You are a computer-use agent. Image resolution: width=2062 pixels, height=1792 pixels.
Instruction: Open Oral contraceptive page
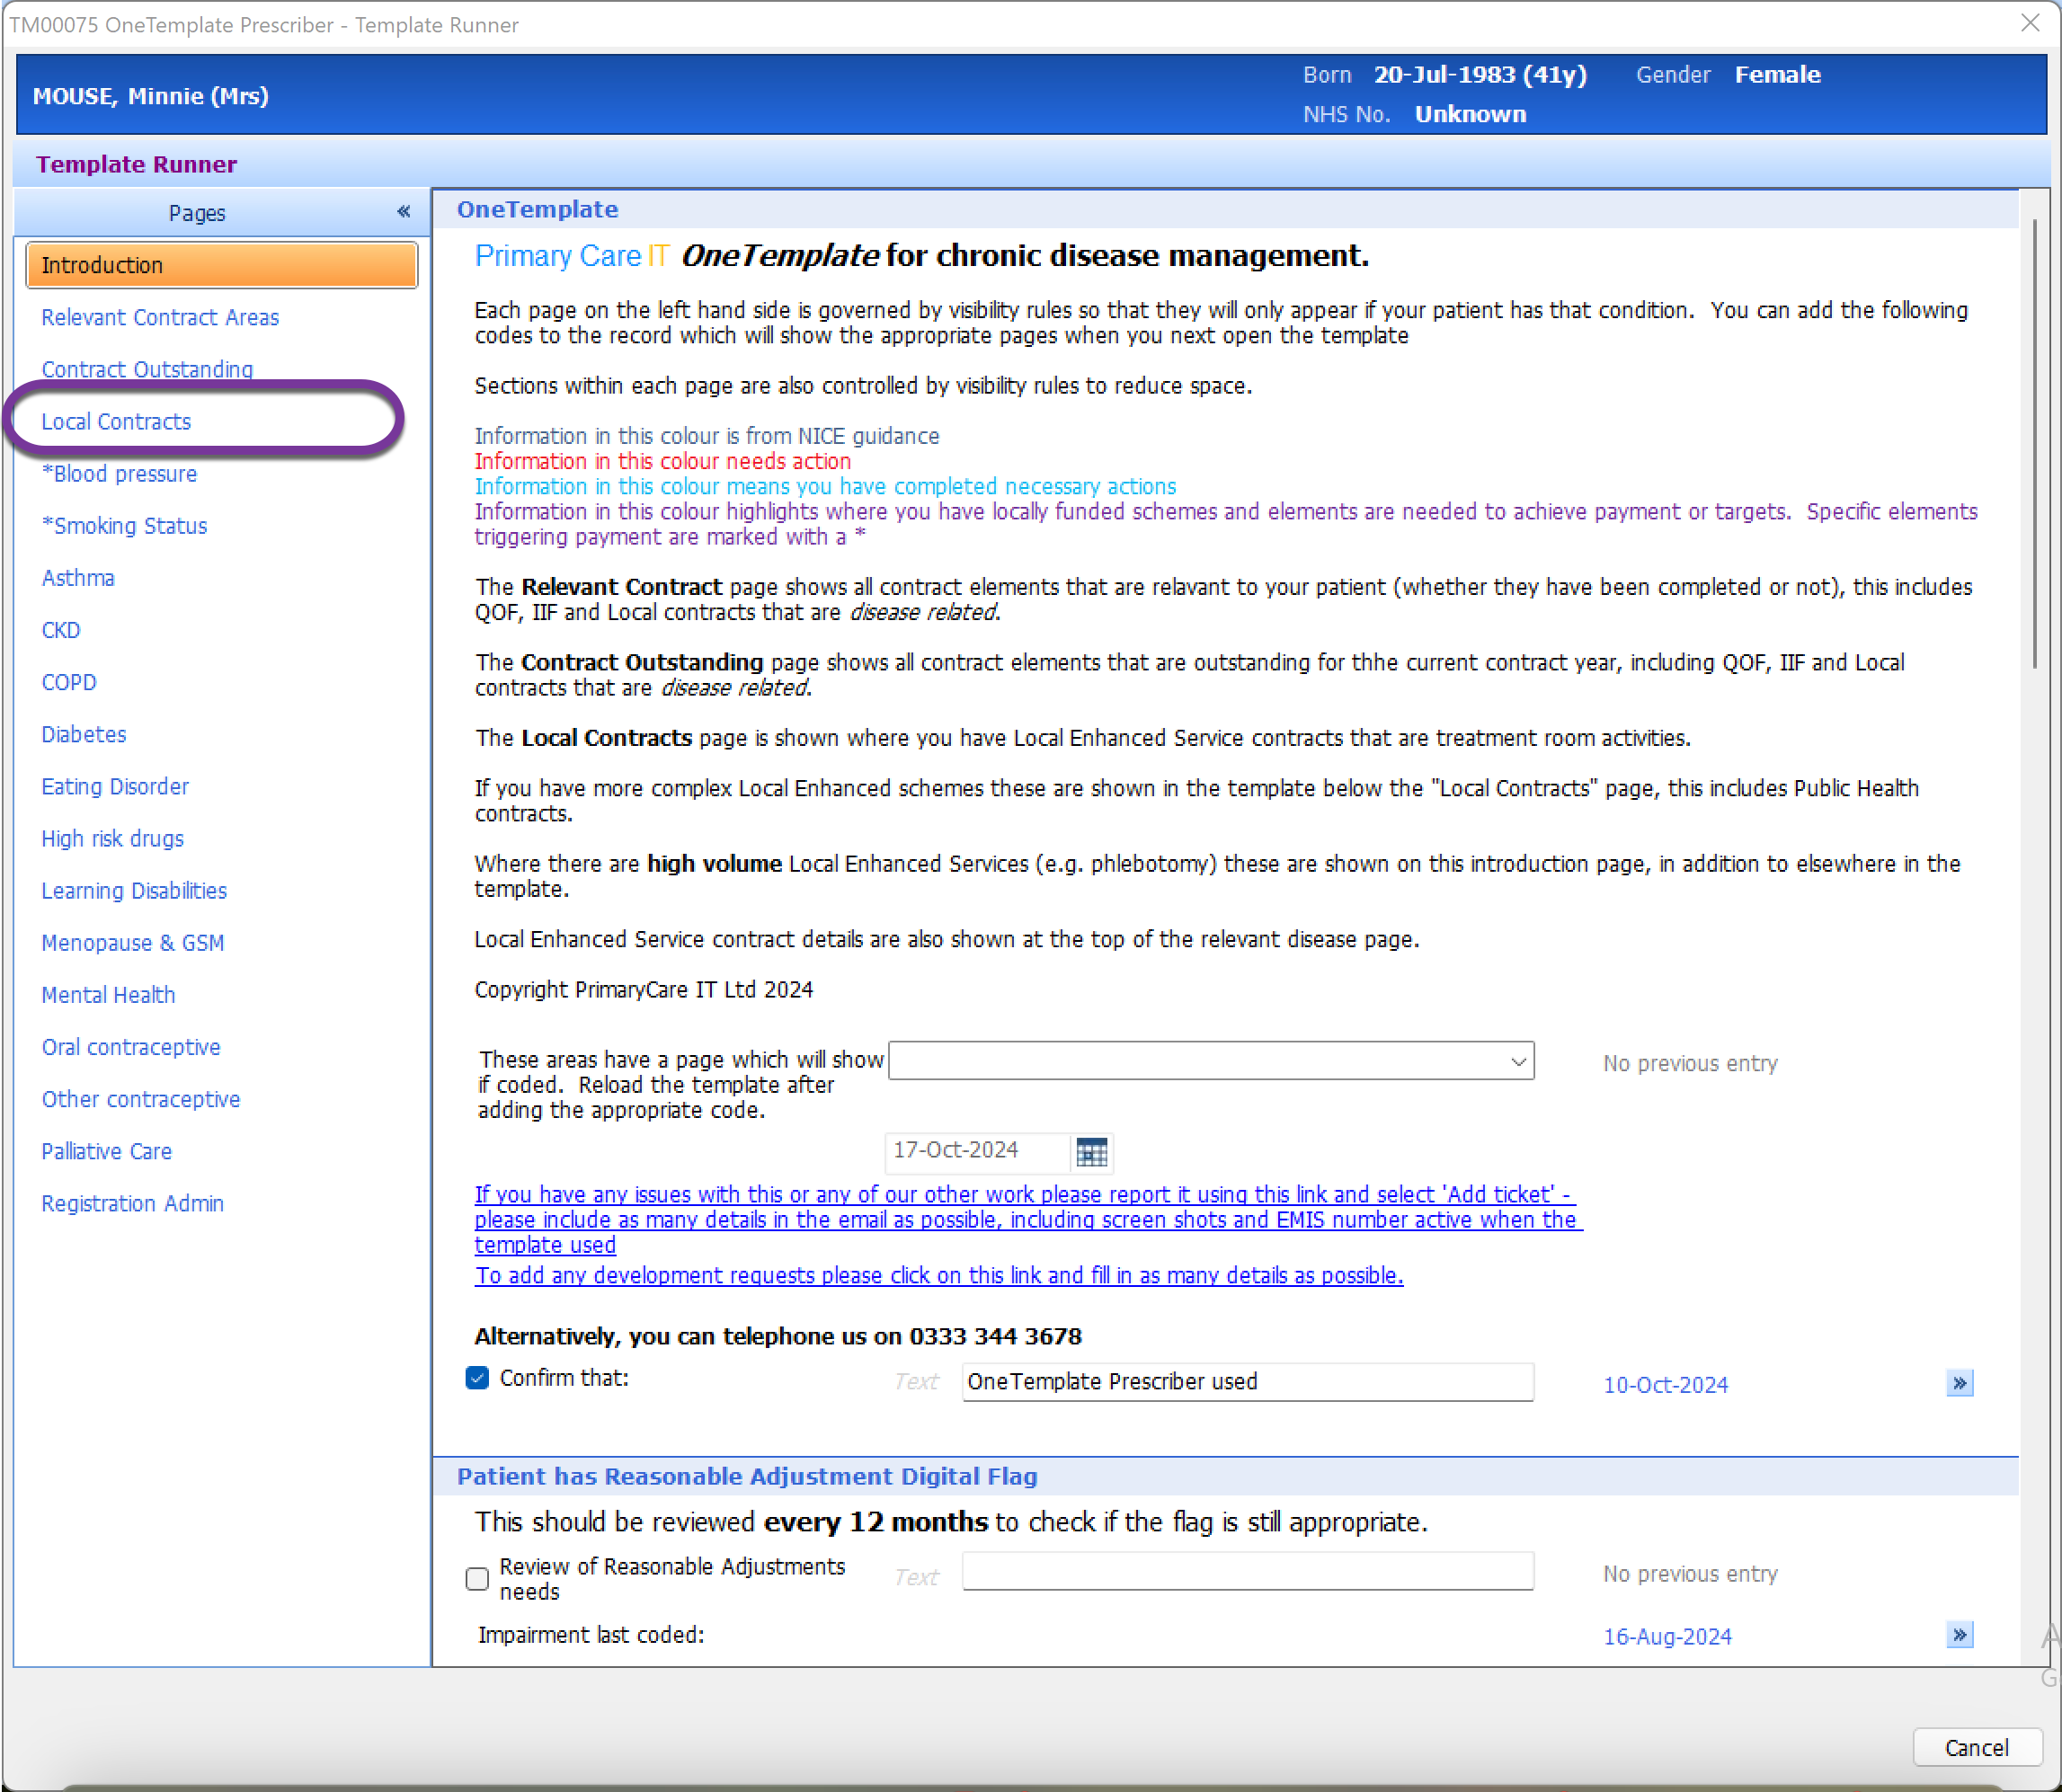[131, 1047]
